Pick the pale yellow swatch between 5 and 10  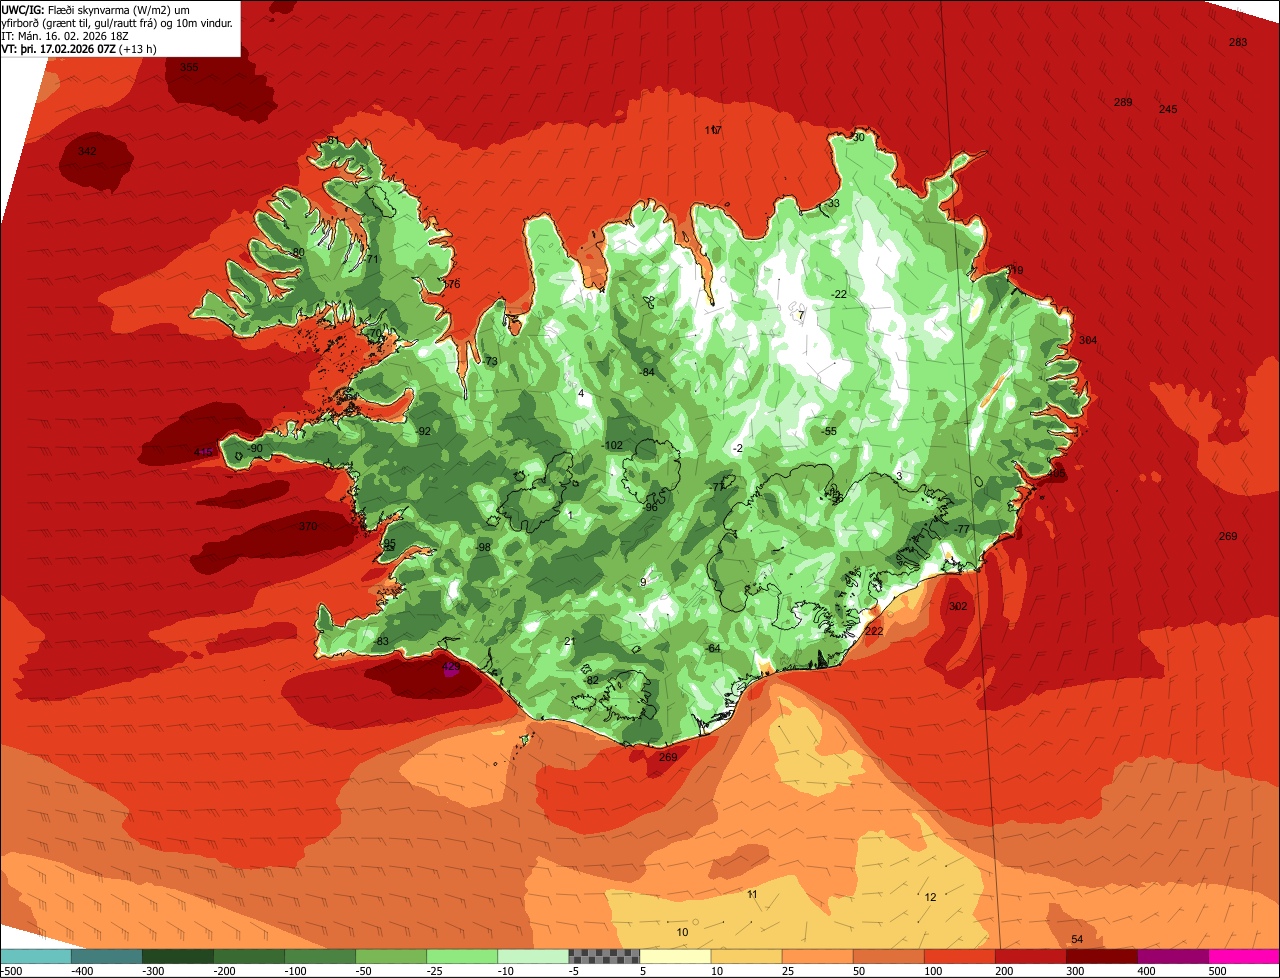[x=675, y=956]
